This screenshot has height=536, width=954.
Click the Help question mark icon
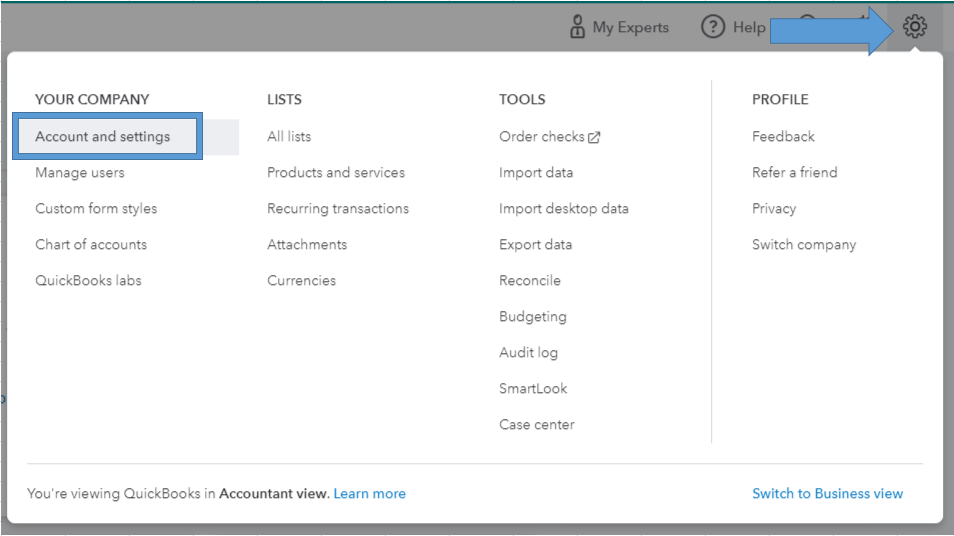coord(712,27)
